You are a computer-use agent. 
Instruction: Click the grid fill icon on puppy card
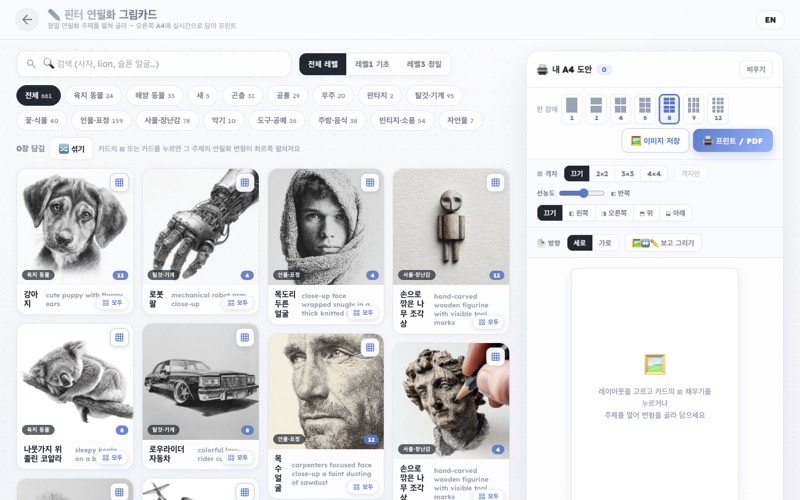(119, 183)
